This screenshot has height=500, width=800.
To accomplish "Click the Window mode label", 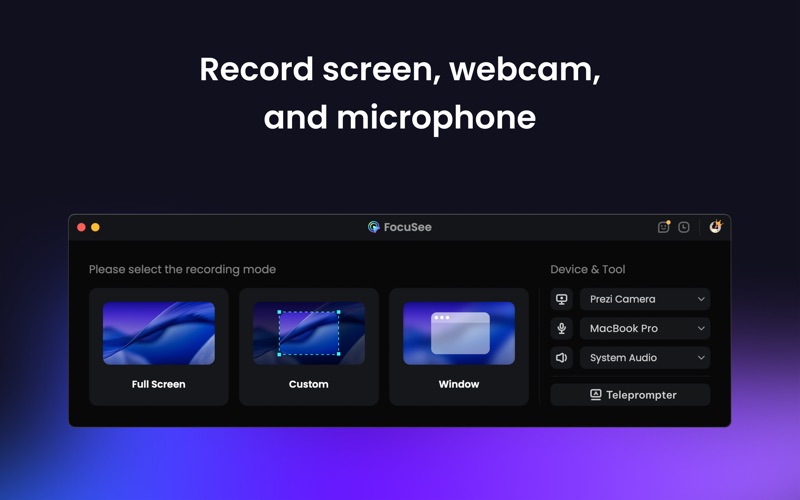I will pyautogui.click(x=459, y=384).
